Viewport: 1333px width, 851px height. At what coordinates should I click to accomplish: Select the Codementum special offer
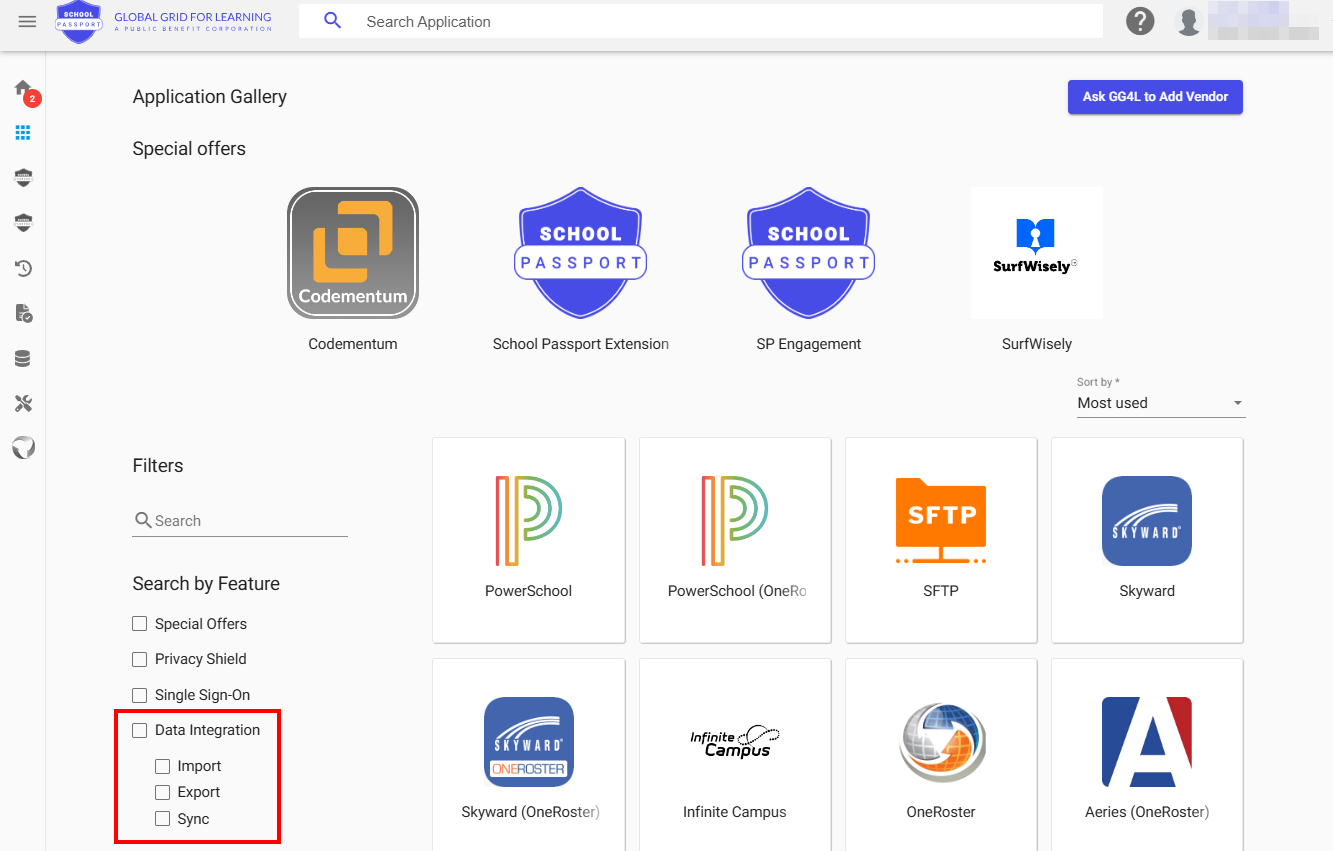(x=352, y=252)
